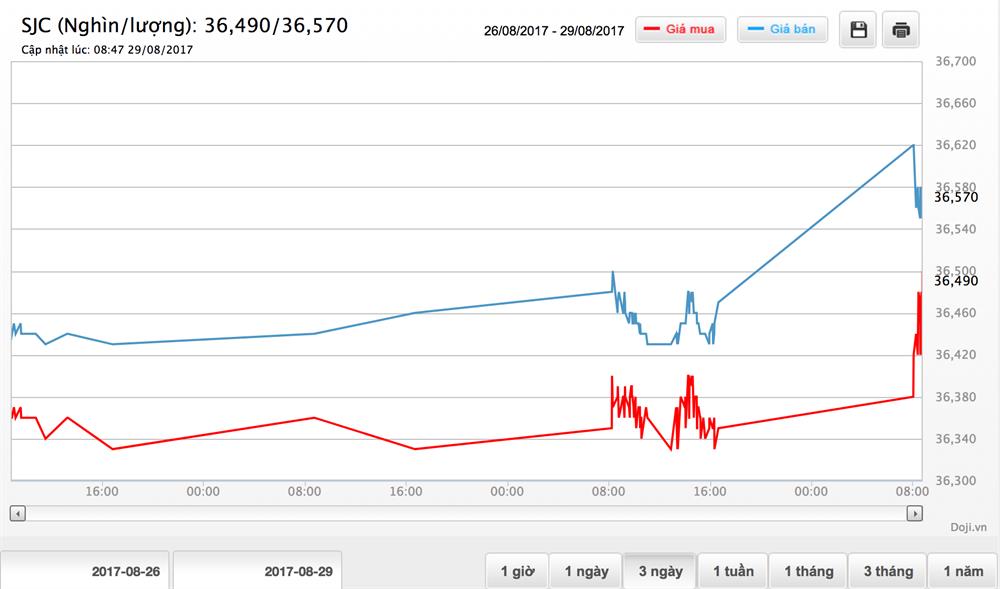The height and width of the screenshot is (589, 1000).
Task: Click the print chart printer icon
Action: pyautogui.click(x=901, y=30)
